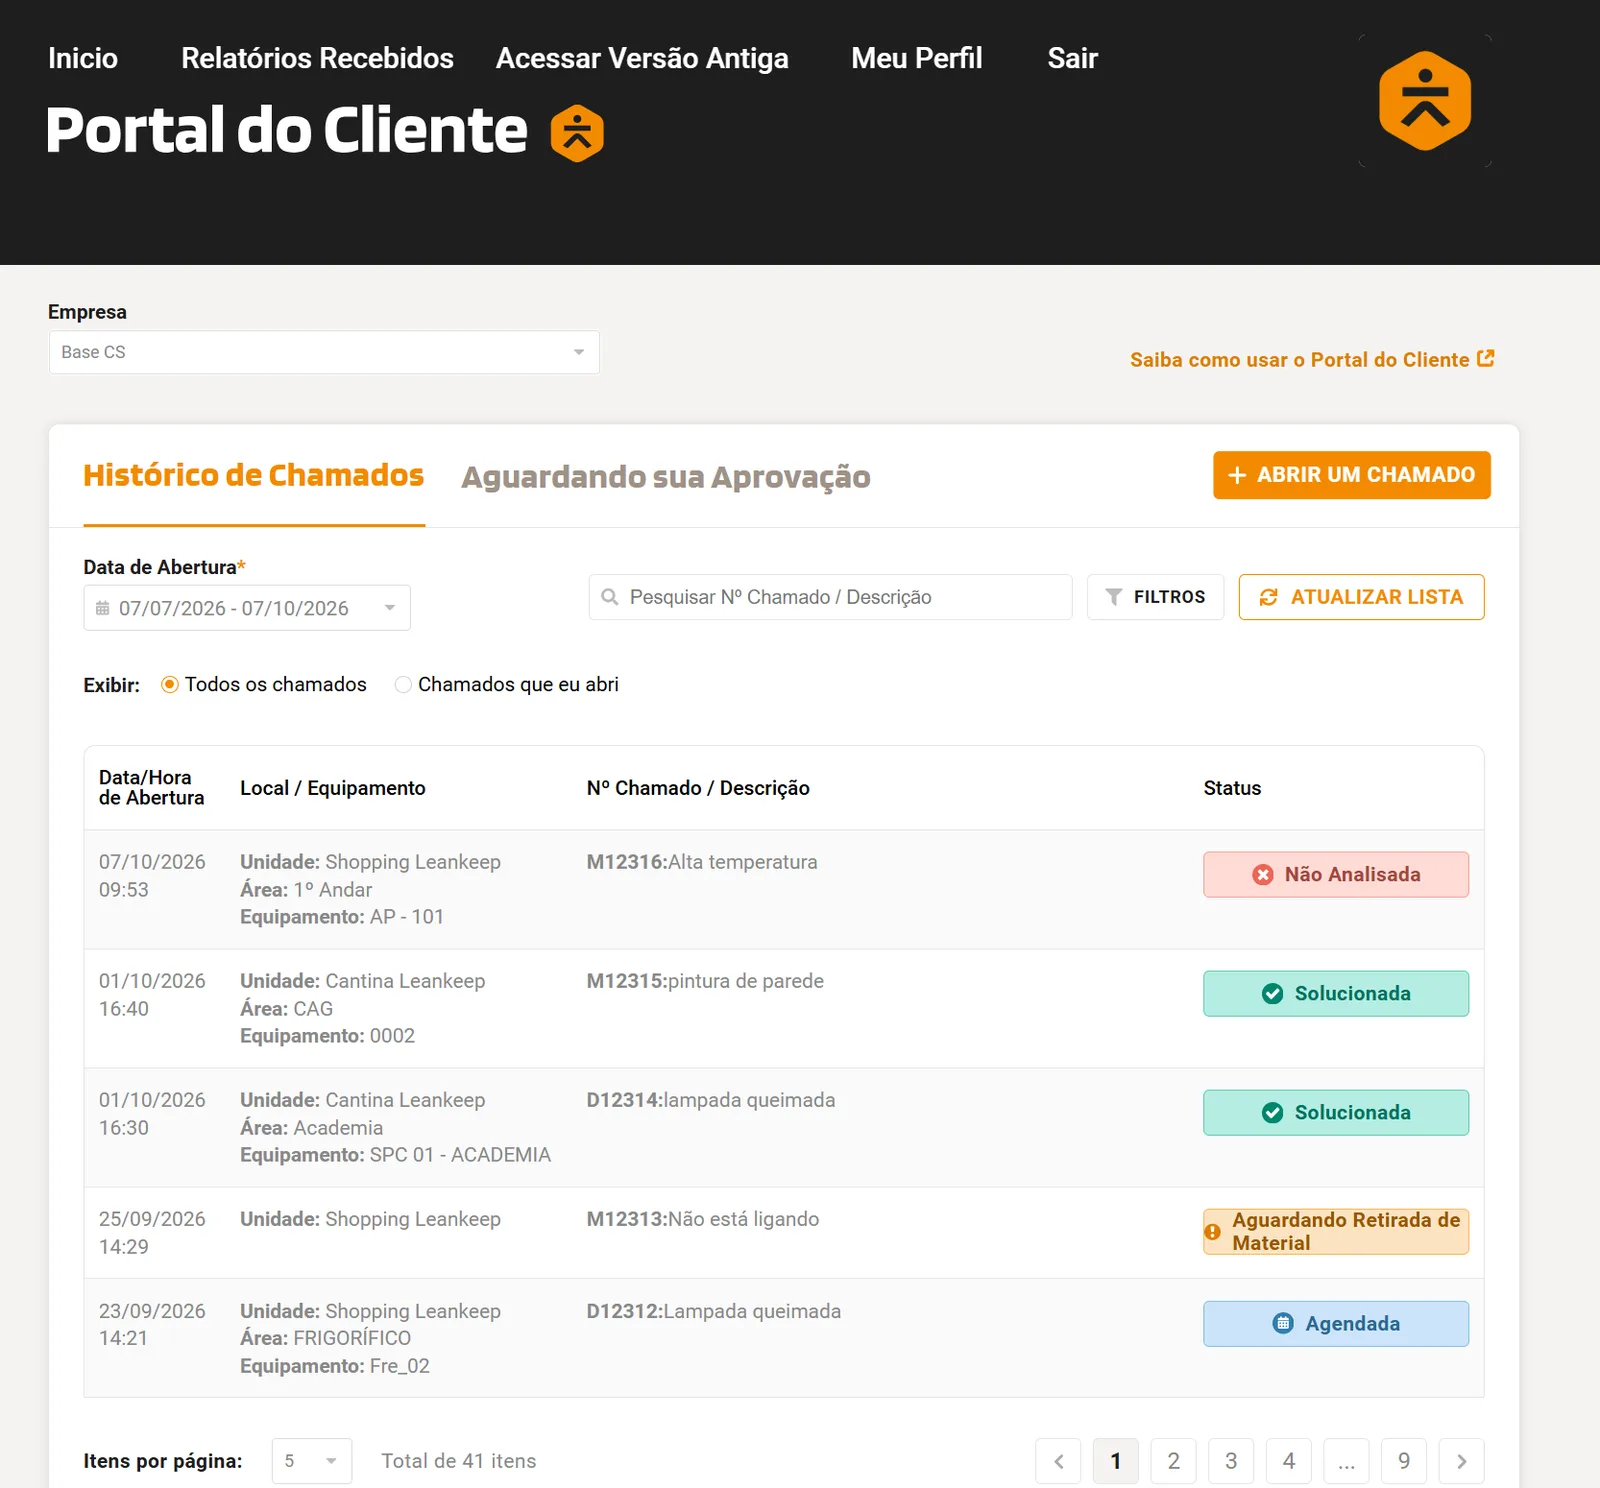Click Sair to log out

[1073, 58]
